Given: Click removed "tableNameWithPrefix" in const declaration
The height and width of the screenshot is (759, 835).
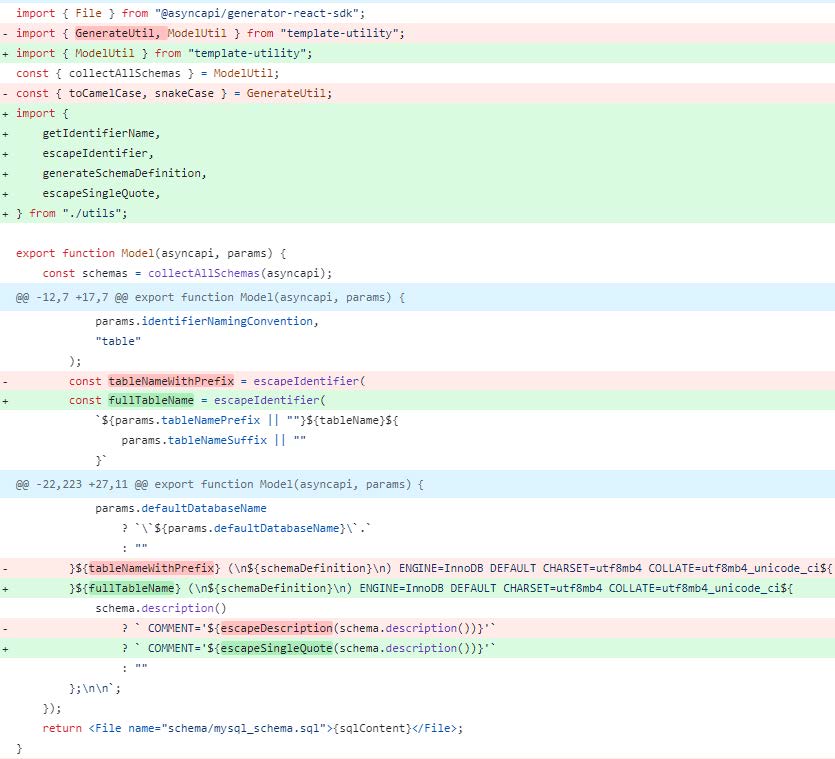Looking at the screenshot, I should 171,381.
